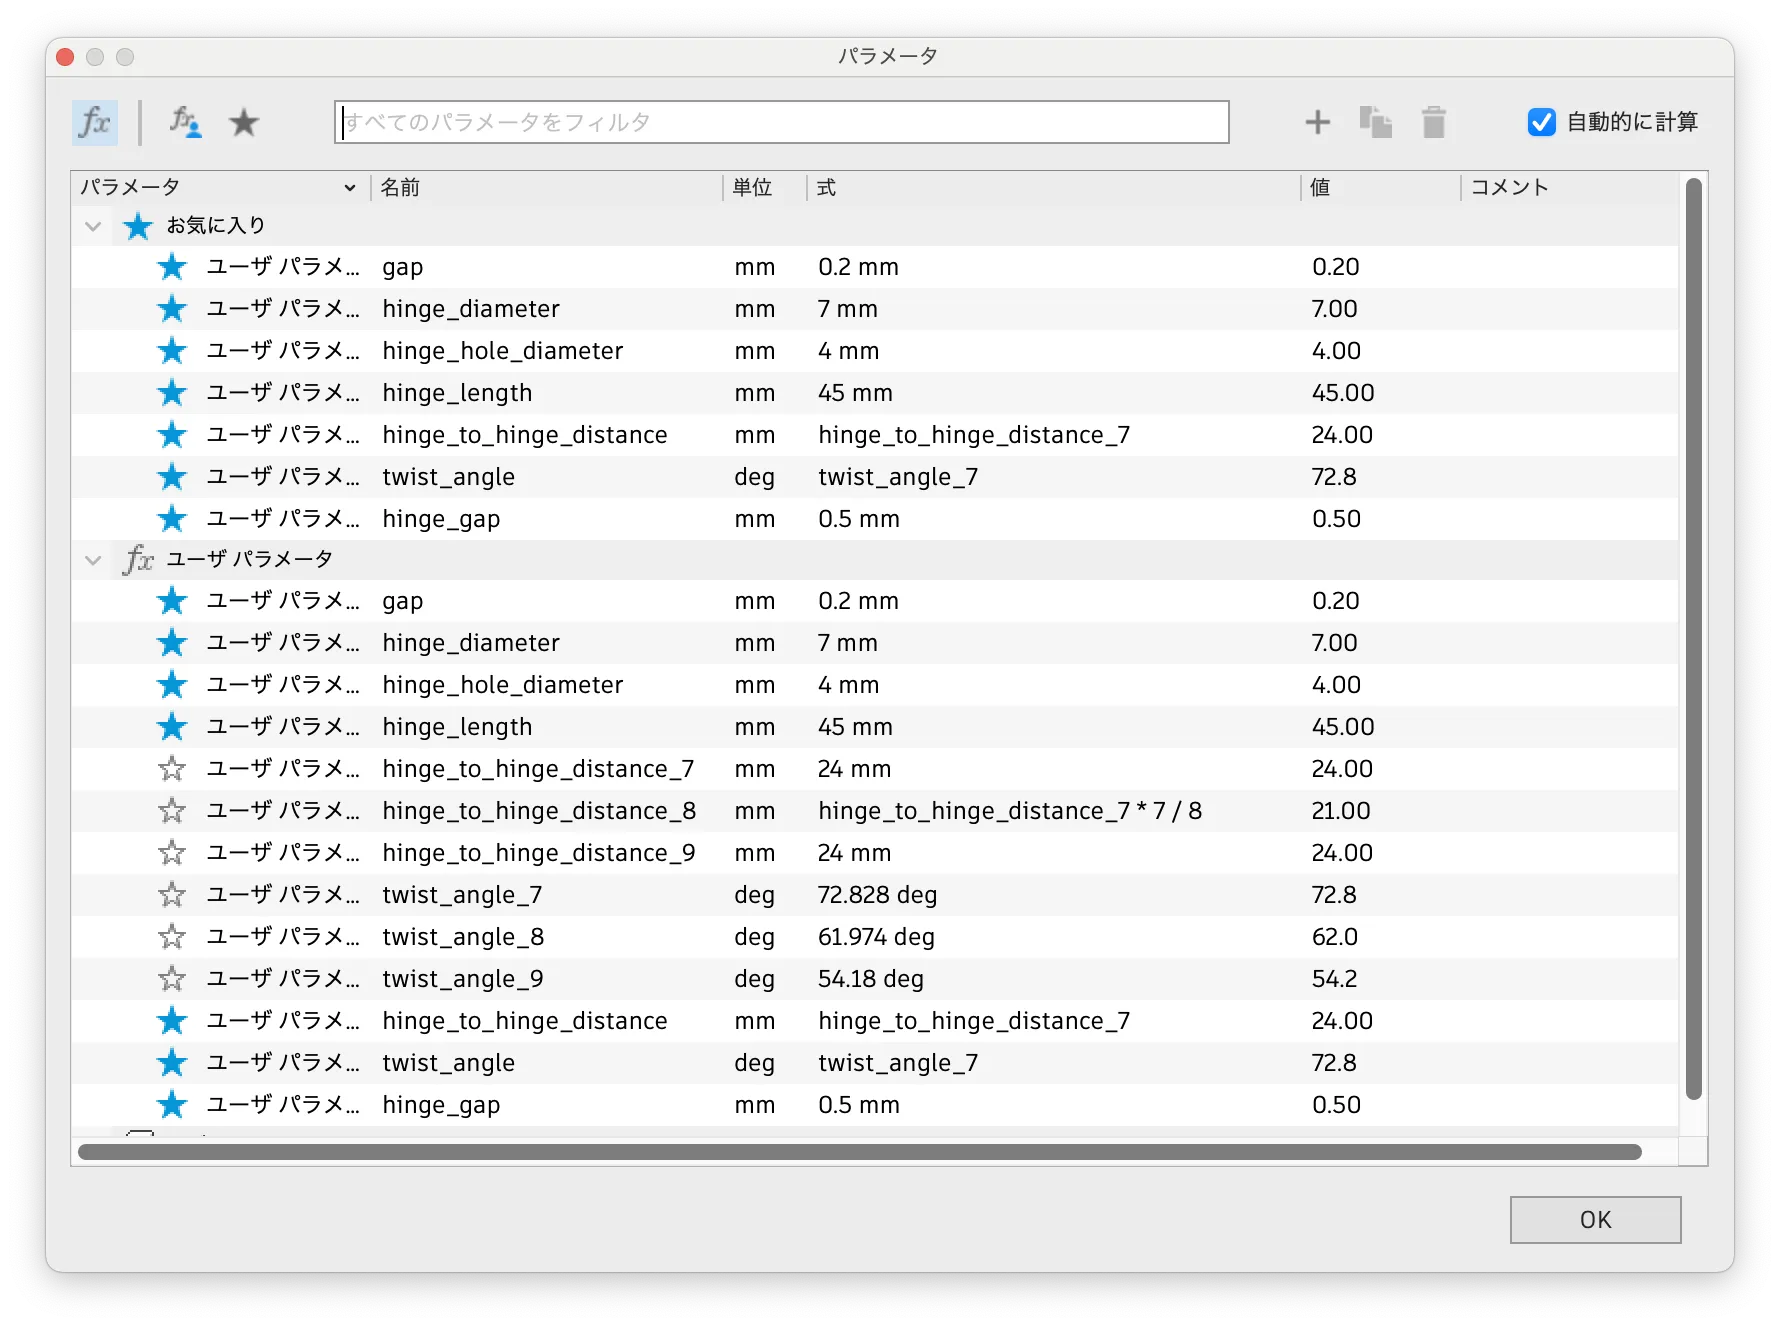
Task: Unstar hinge_diameter in the お気に入り group
Action: tap(172, 308)
